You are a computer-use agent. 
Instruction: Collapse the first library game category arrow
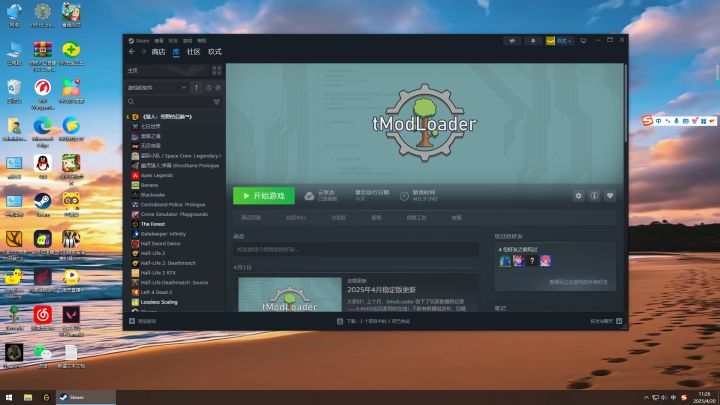pos(128,117)
